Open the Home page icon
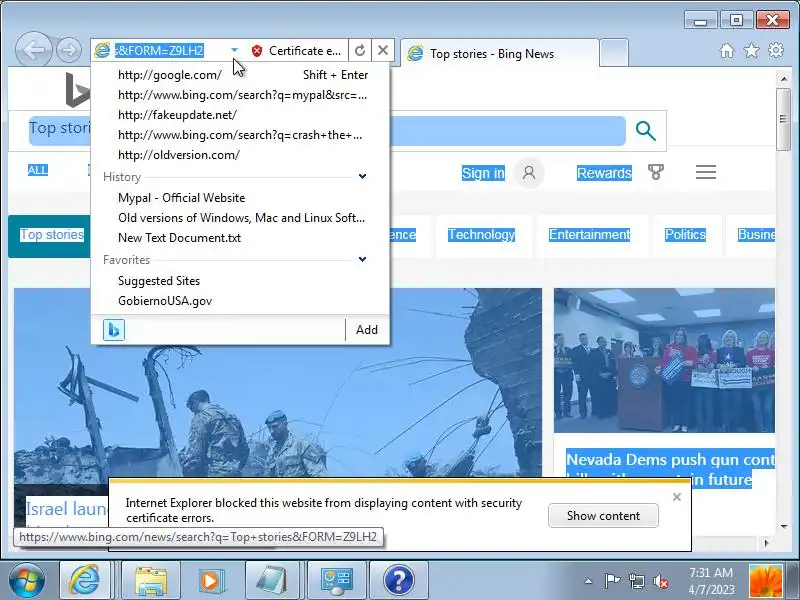Viewport: 800px width, 600px height. click(727, 51)
